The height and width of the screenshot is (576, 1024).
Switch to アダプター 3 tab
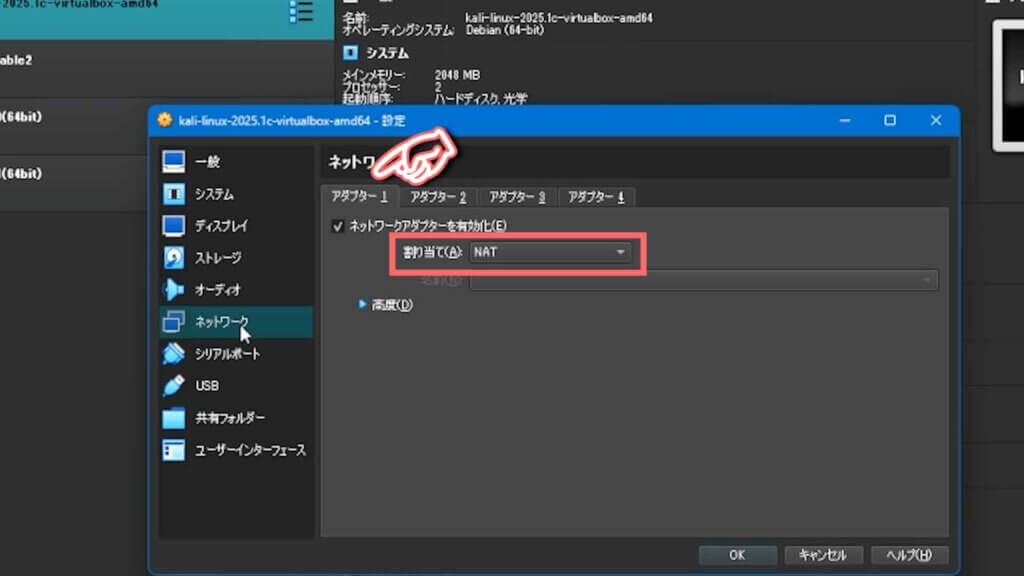click(x=517, y=197)
